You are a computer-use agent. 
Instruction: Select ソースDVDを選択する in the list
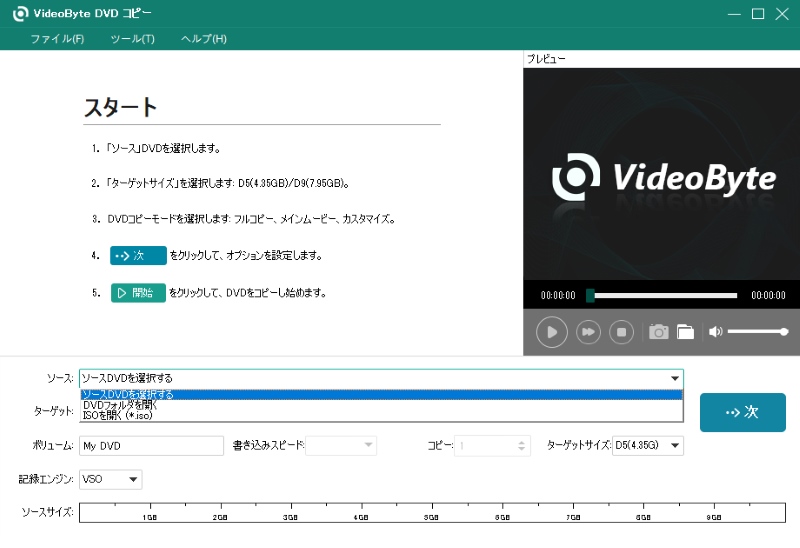tap(381, 394)
